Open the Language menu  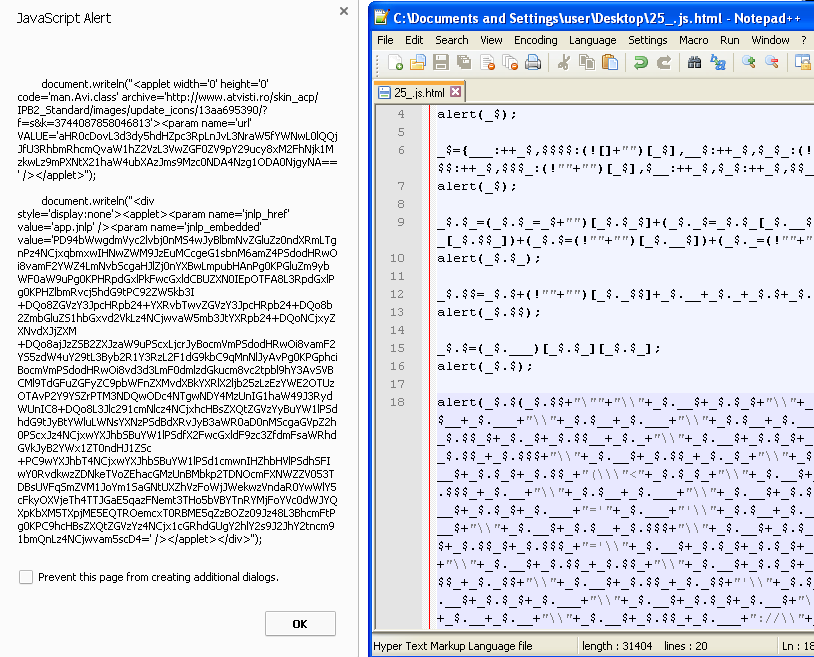pyautogui.click(x=592, y=40)
